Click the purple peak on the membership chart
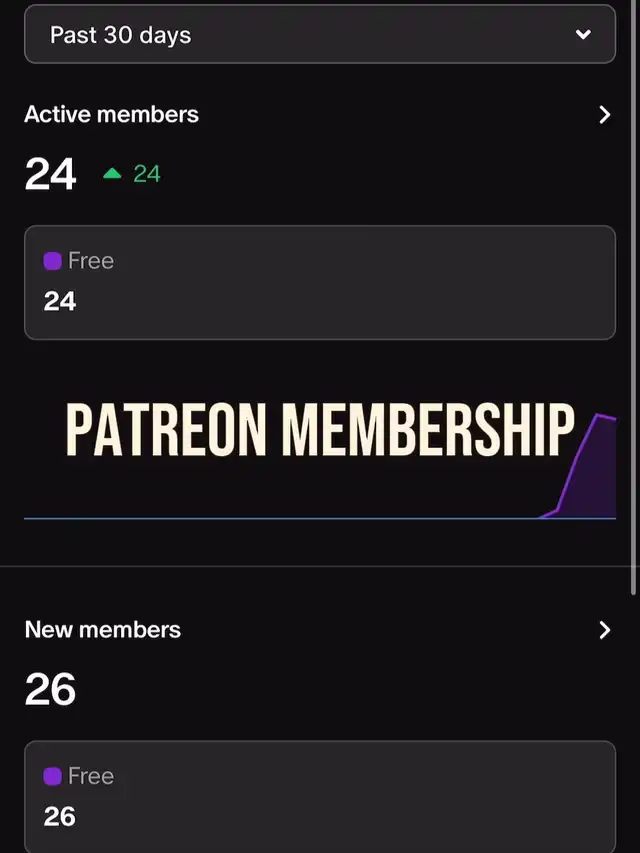640x853 pixels. [600, 418]
